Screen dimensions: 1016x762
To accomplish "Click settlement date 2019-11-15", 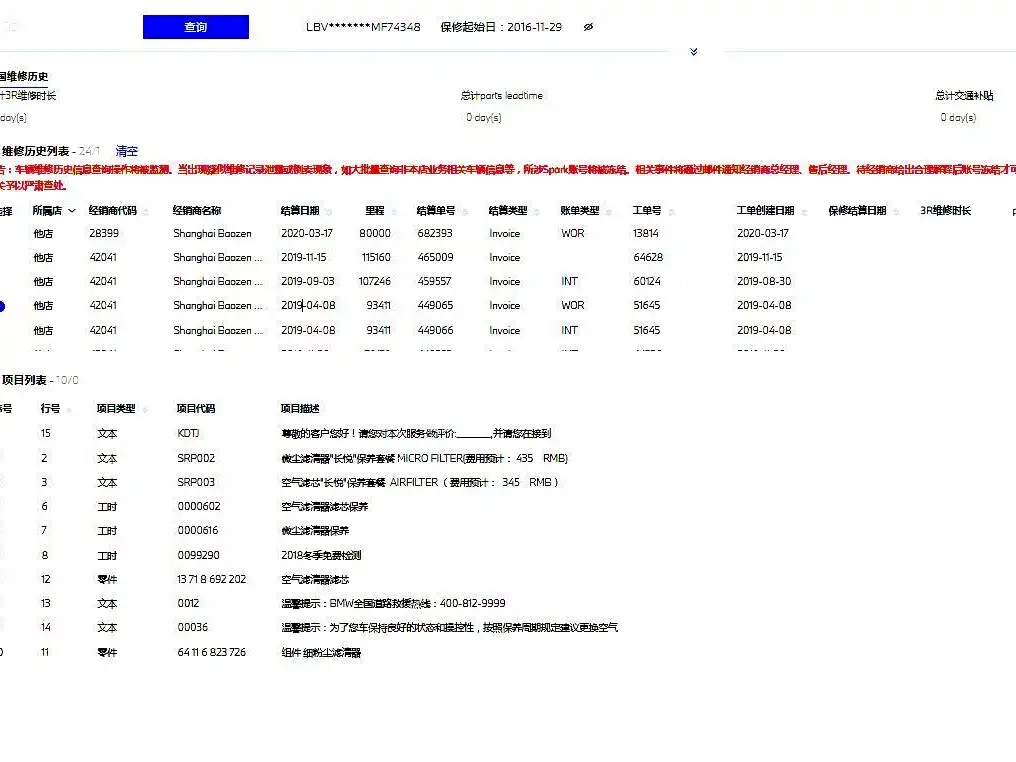I will tap(304, 257).
